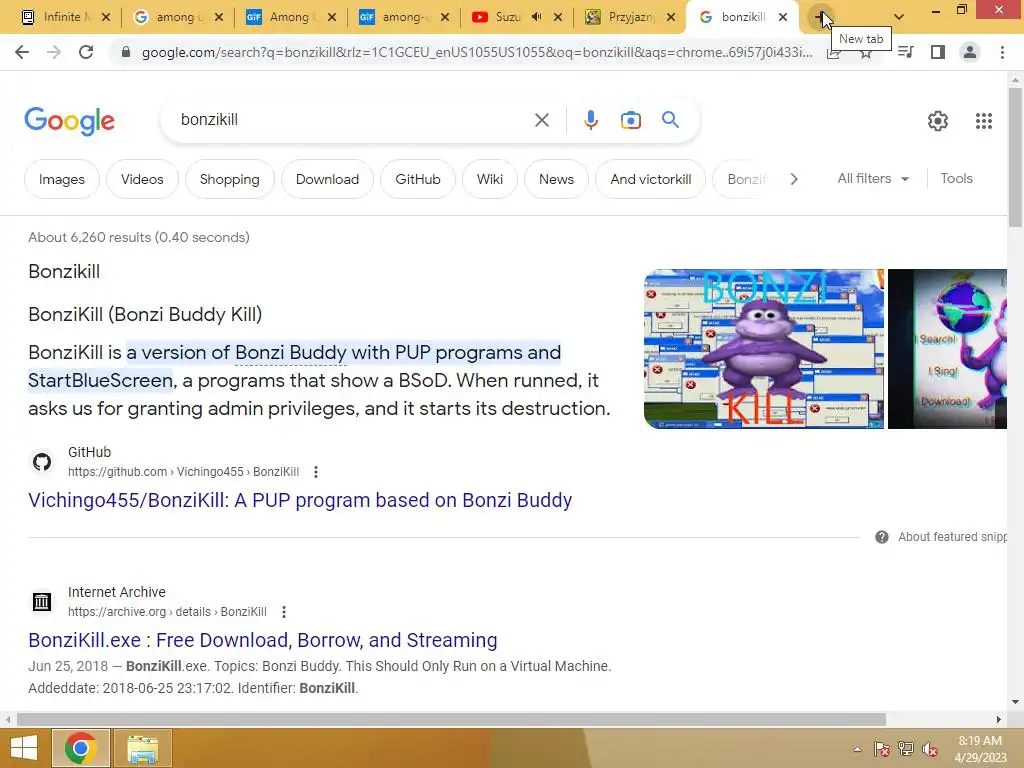1024x768 pixels.
Task: Select the Wiki filter chip
Action: 490,179
